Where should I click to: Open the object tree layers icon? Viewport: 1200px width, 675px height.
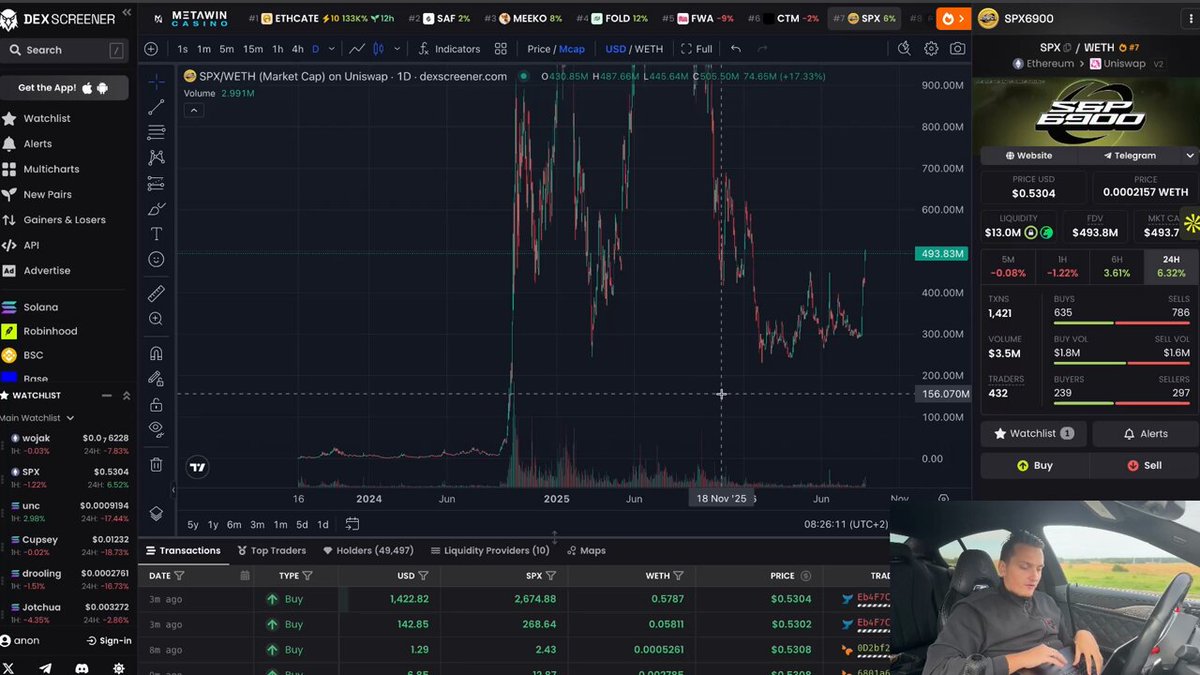click(x=156, y=513)
